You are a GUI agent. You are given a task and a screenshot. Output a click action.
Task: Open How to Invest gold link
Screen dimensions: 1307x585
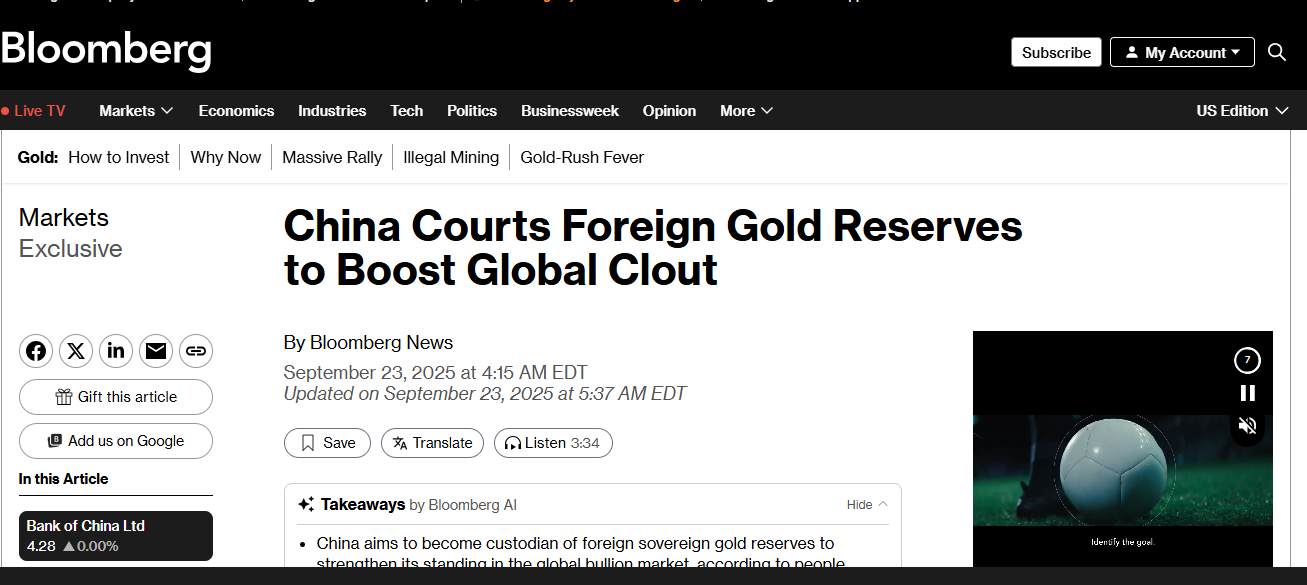coord(119,157)
